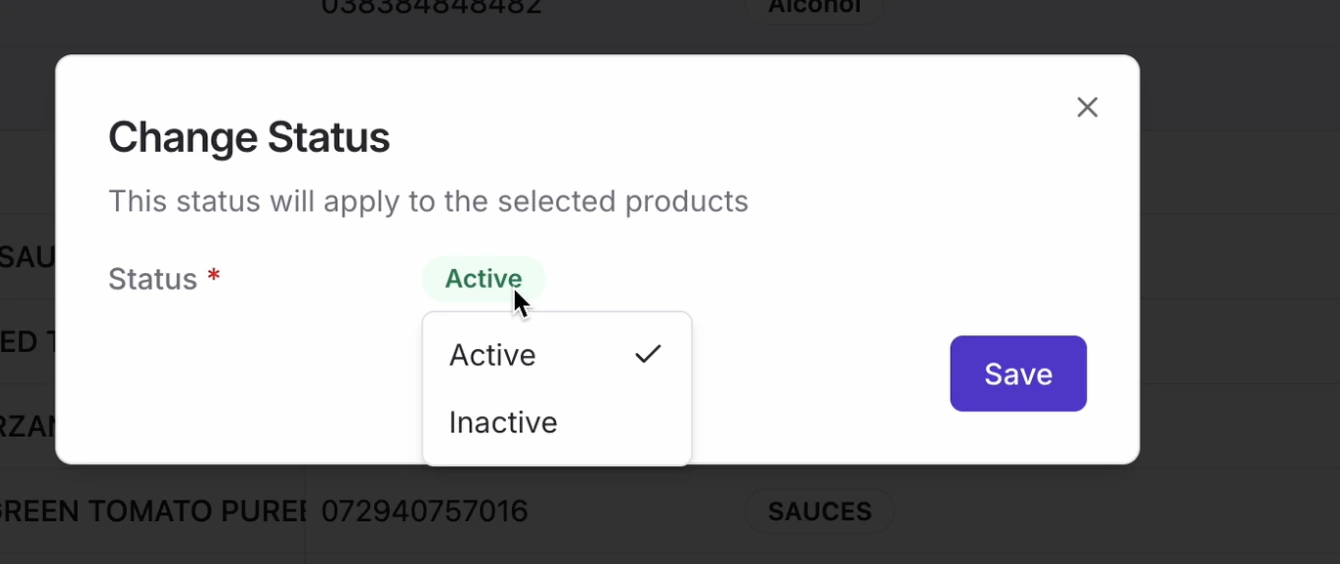
Task: Close the Change Status dialog
Action: [1087, 107]
